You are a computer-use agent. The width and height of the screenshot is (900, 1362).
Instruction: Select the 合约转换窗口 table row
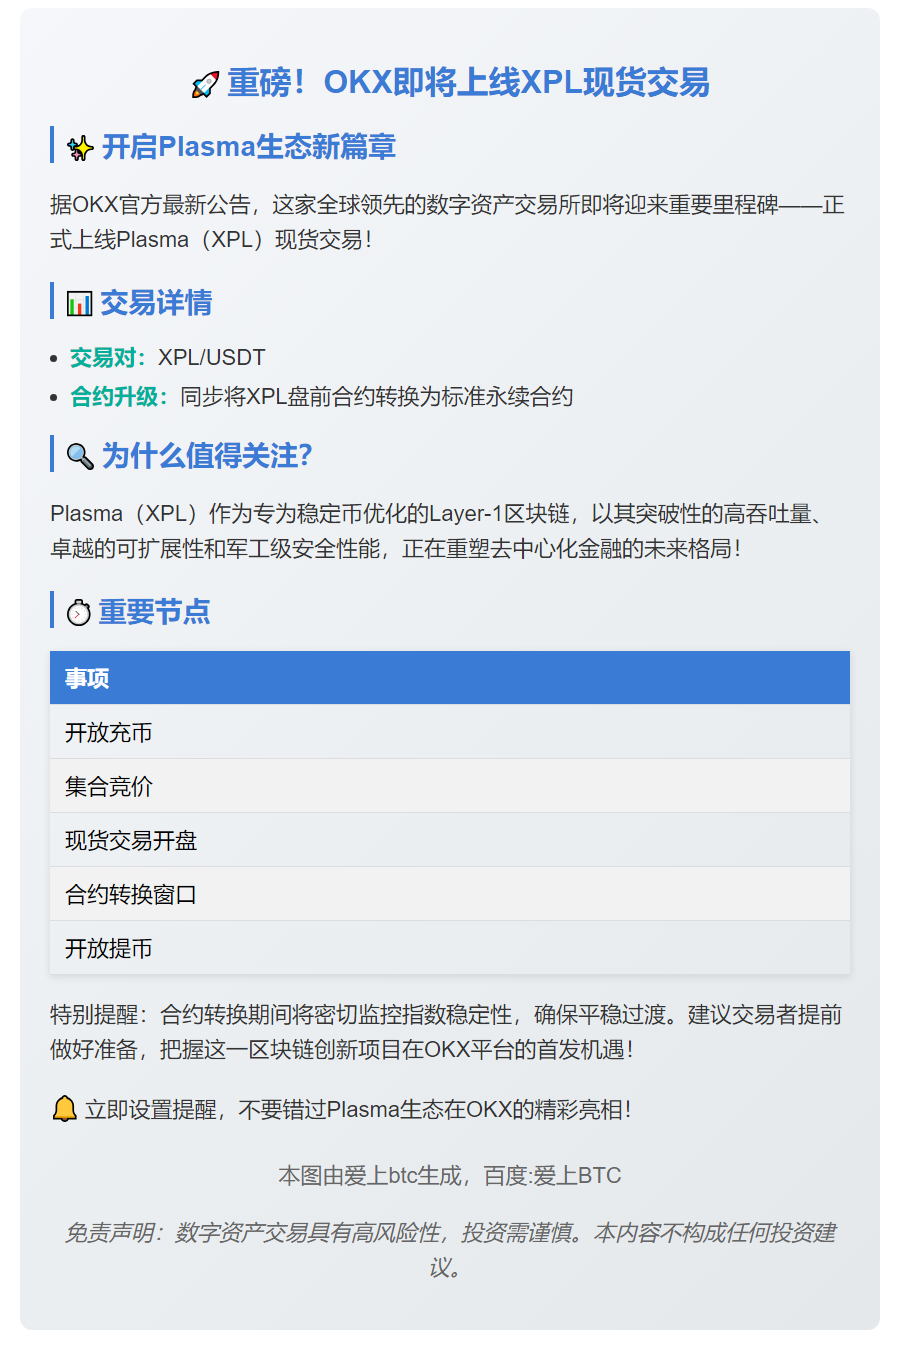coord(131,894)
